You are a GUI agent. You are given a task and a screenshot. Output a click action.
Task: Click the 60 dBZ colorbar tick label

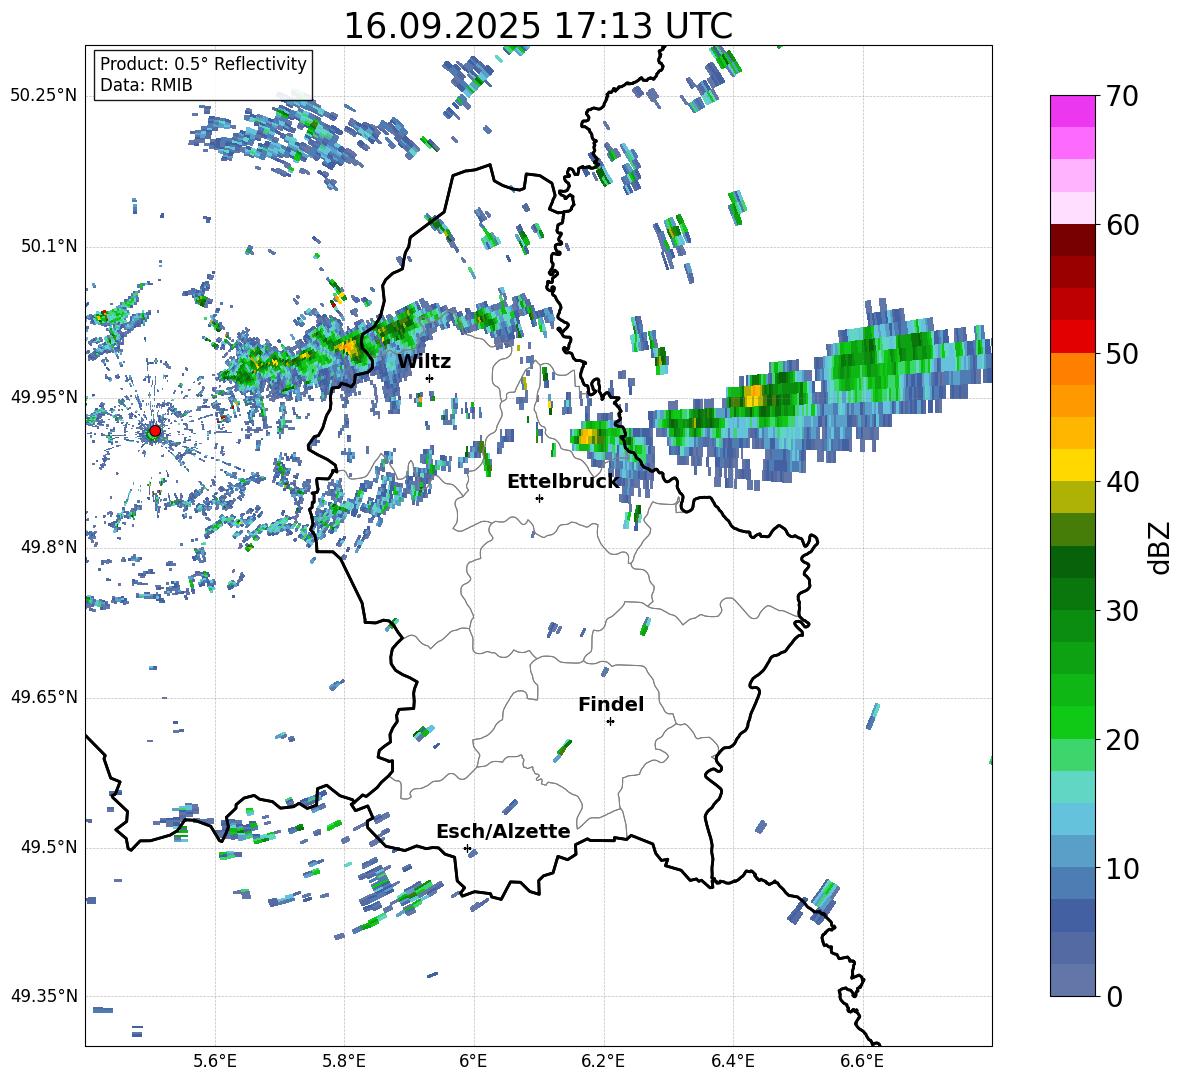click(x=1122, y=225)
